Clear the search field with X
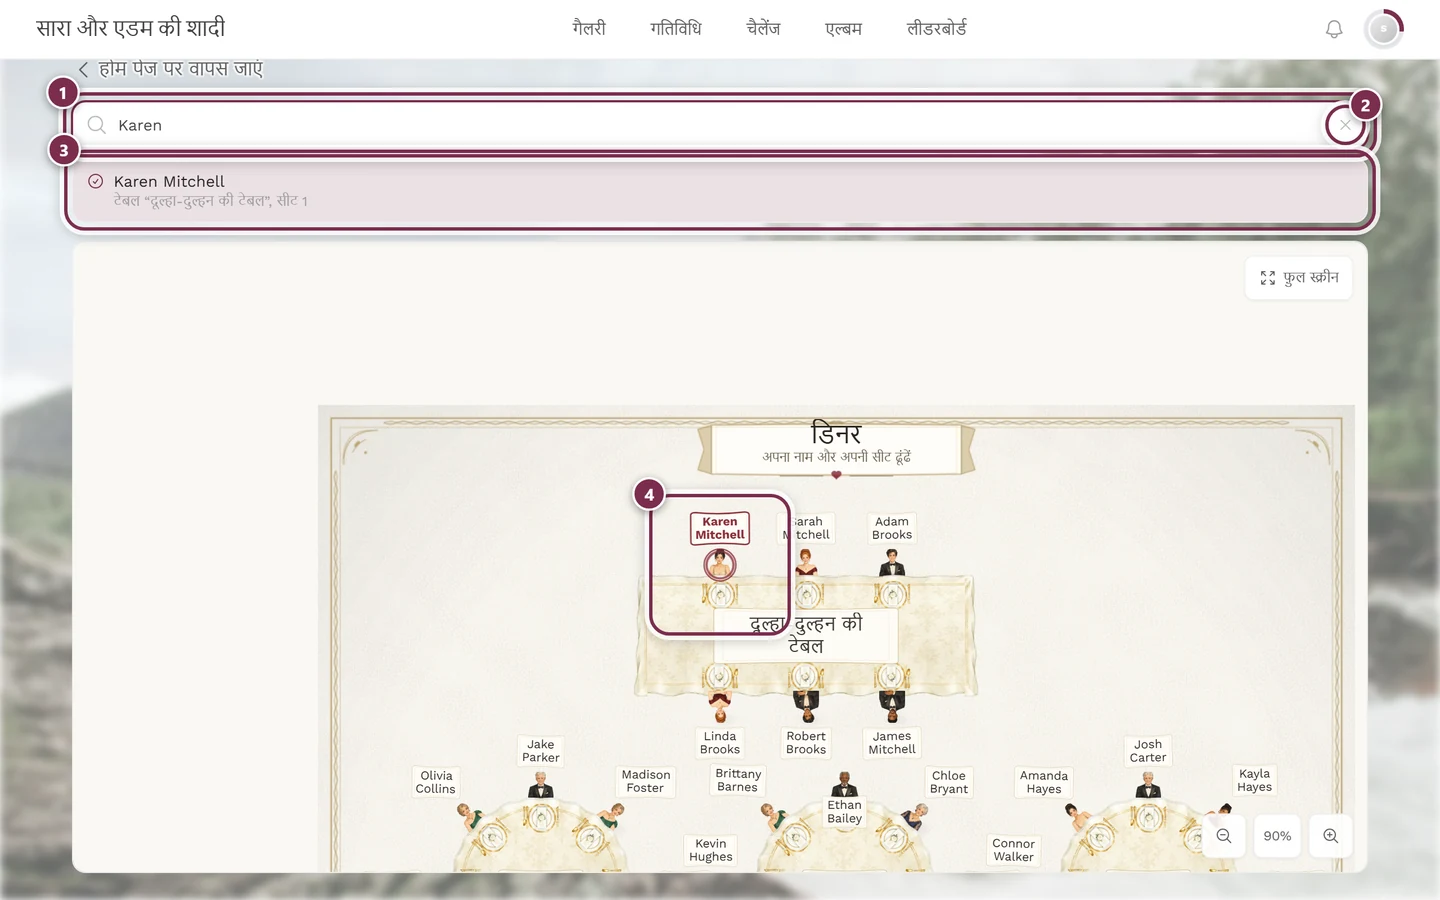Viewport: 1440px width, 900px height. point(1345,125)
